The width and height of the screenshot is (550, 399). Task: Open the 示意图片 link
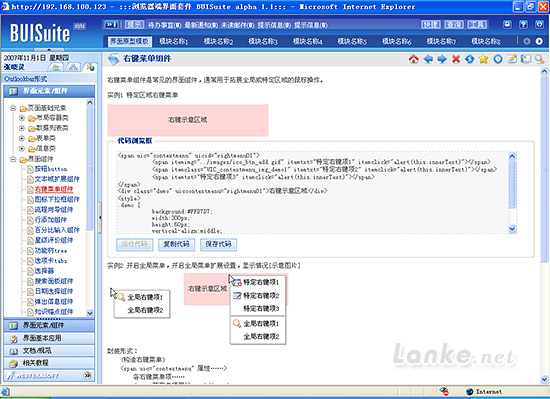pos(286,266)
